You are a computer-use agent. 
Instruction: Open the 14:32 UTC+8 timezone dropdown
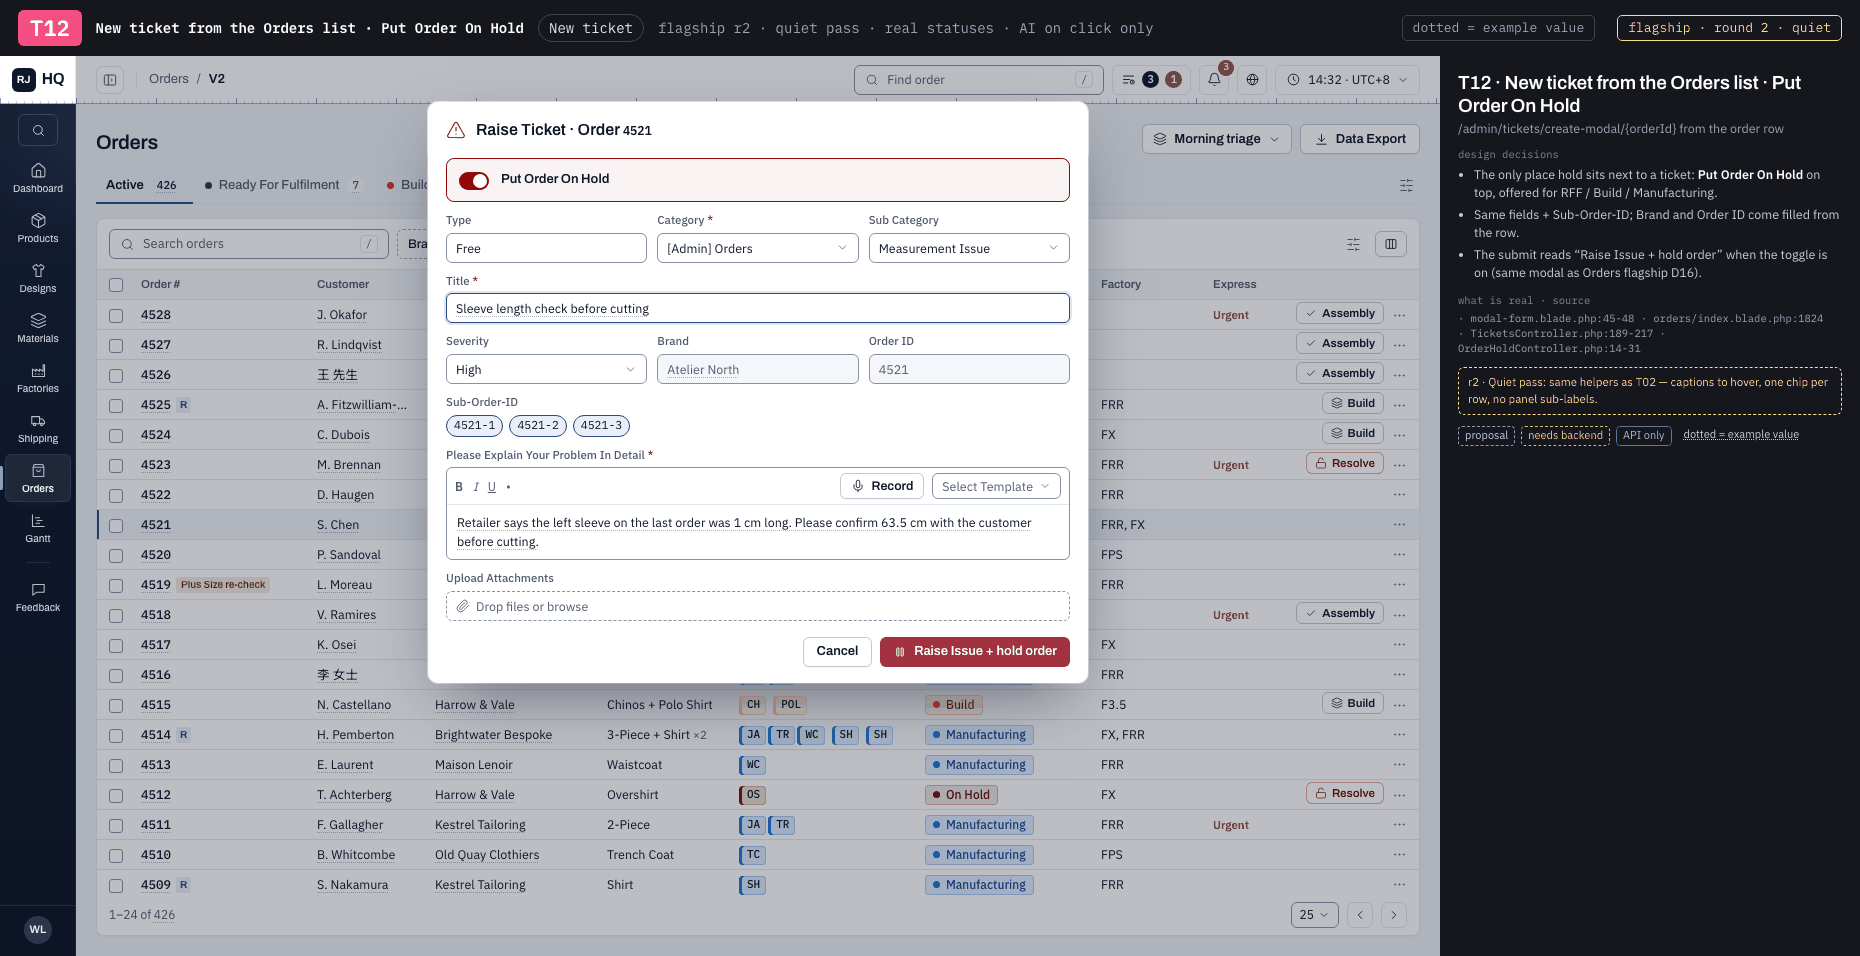coord(1347,79)
